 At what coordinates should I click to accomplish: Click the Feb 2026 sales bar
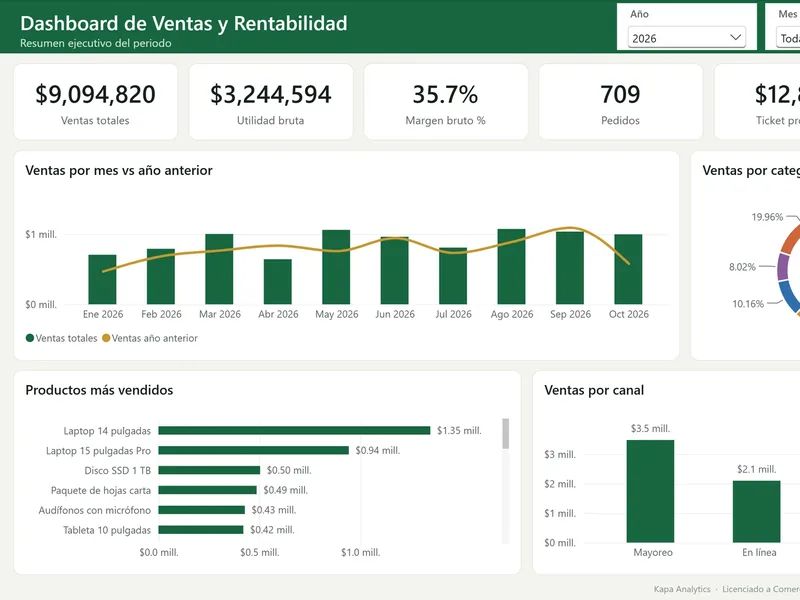161,277
